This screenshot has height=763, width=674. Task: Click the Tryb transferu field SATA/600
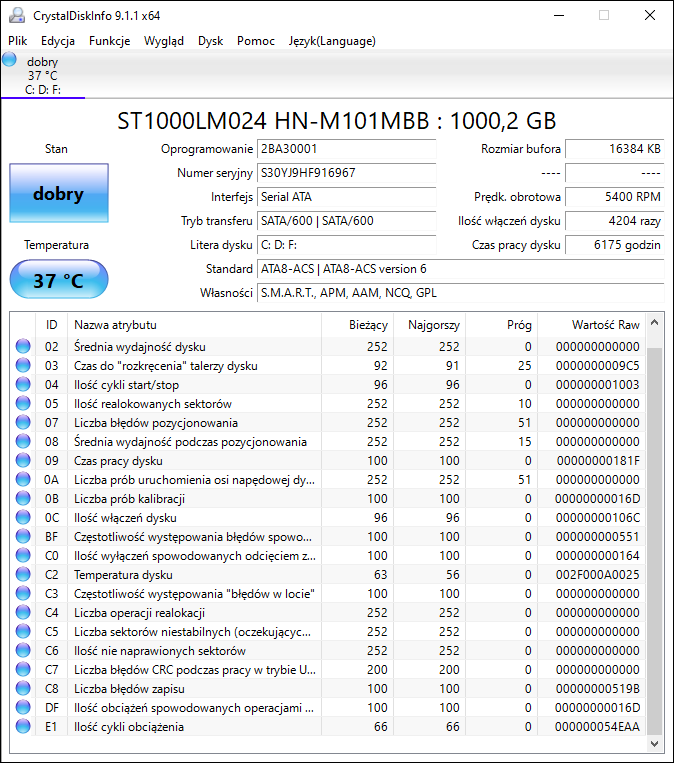coord(346,220)
